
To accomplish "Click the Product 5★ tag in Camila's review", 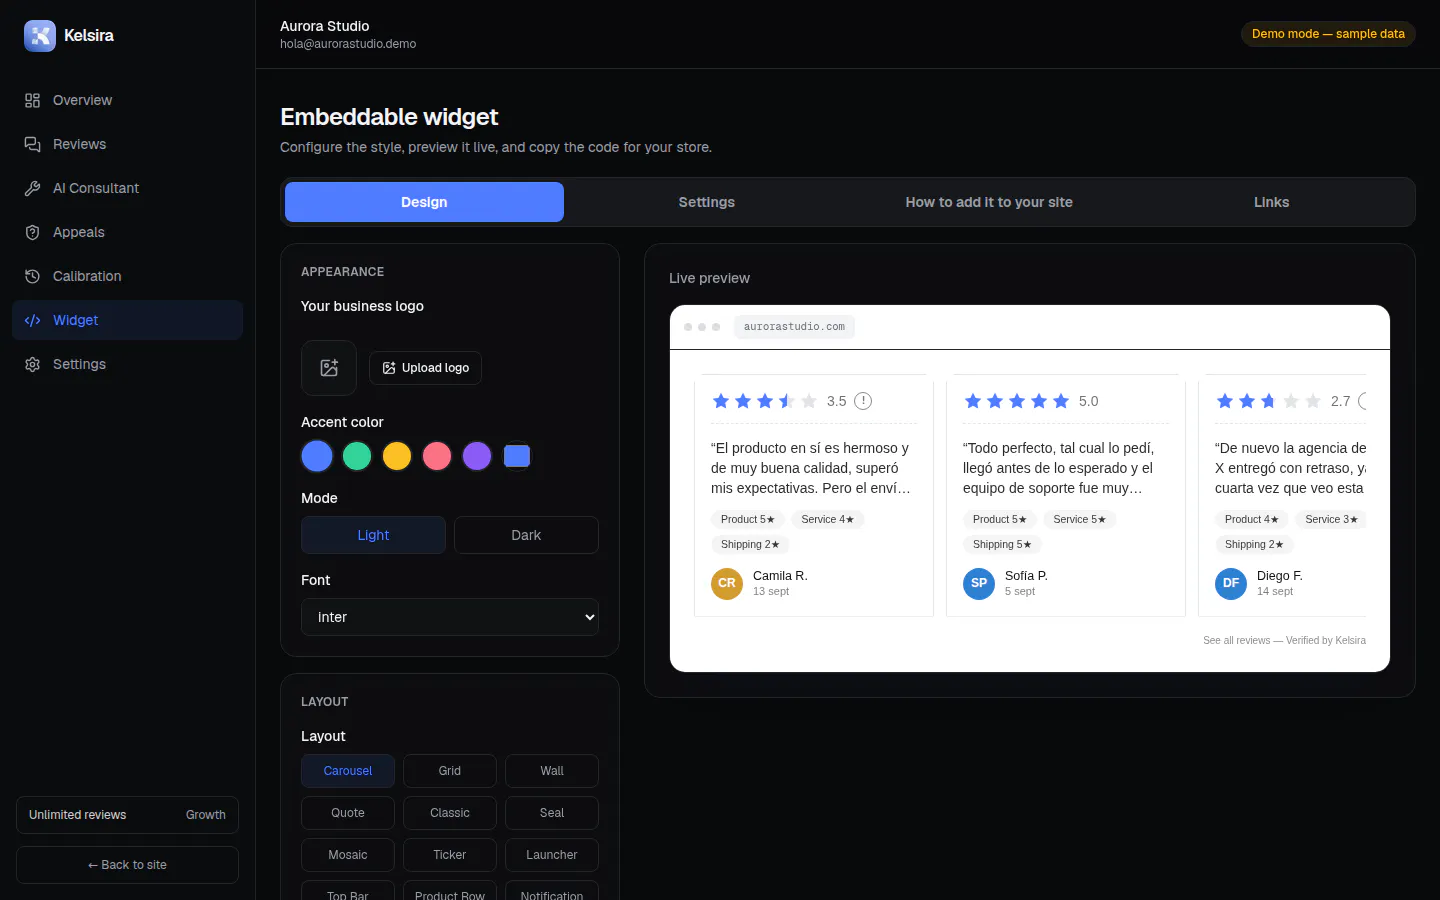I will point(748,519).
